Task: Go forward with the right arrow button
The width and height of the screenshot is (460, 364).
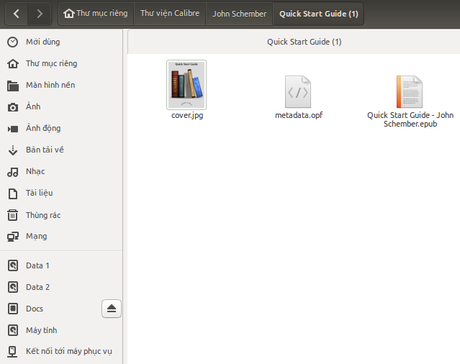Action: point(39,14)
